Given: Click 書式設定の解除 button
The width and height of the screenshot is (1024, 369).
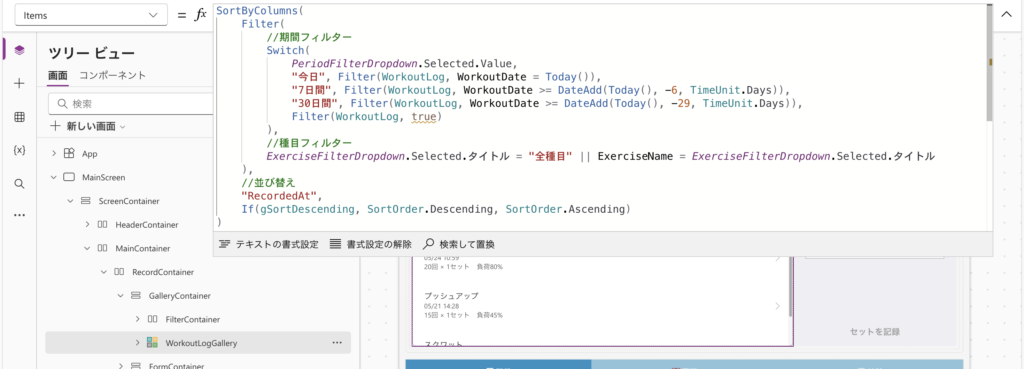Looking at the screenshot, I should coord(371,244).
